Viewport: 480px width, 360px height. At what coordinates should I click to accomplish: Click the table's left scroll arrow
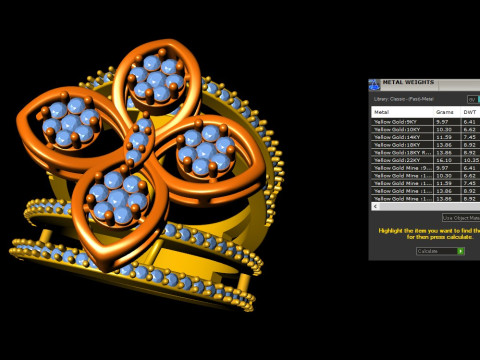coord(375,207)
